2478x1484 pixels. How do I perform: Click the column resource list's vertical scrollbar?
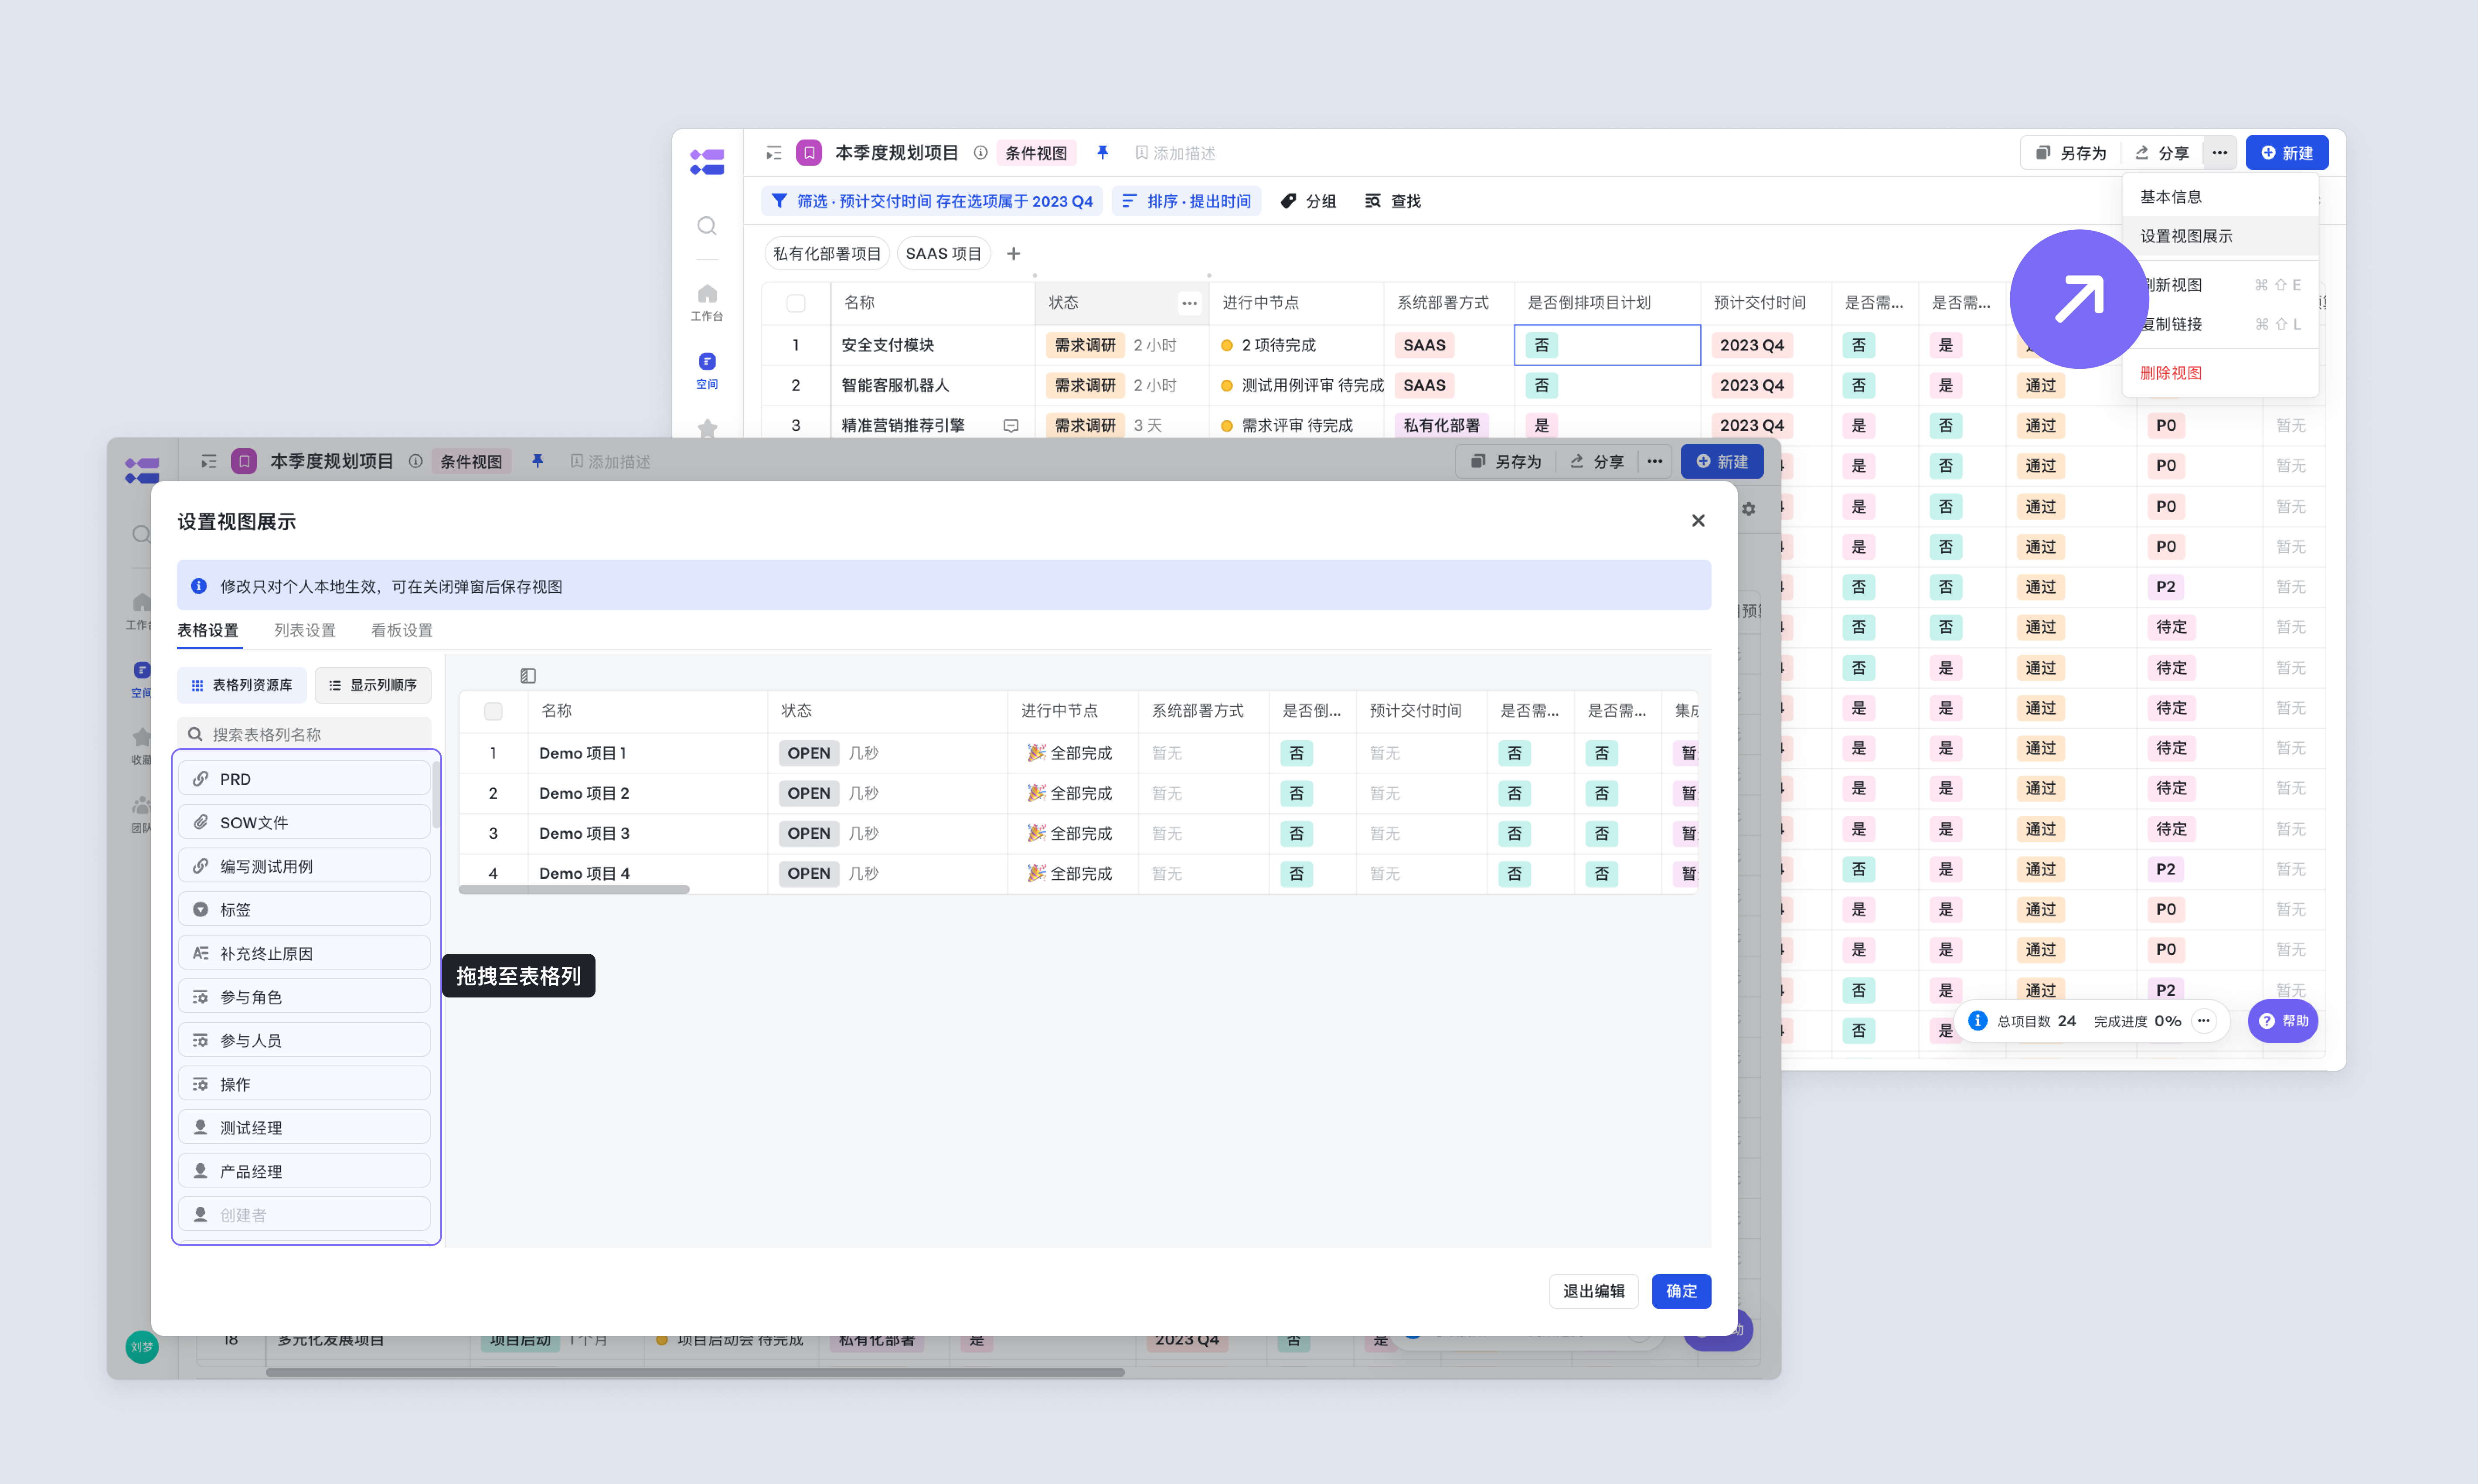[436, 795]
